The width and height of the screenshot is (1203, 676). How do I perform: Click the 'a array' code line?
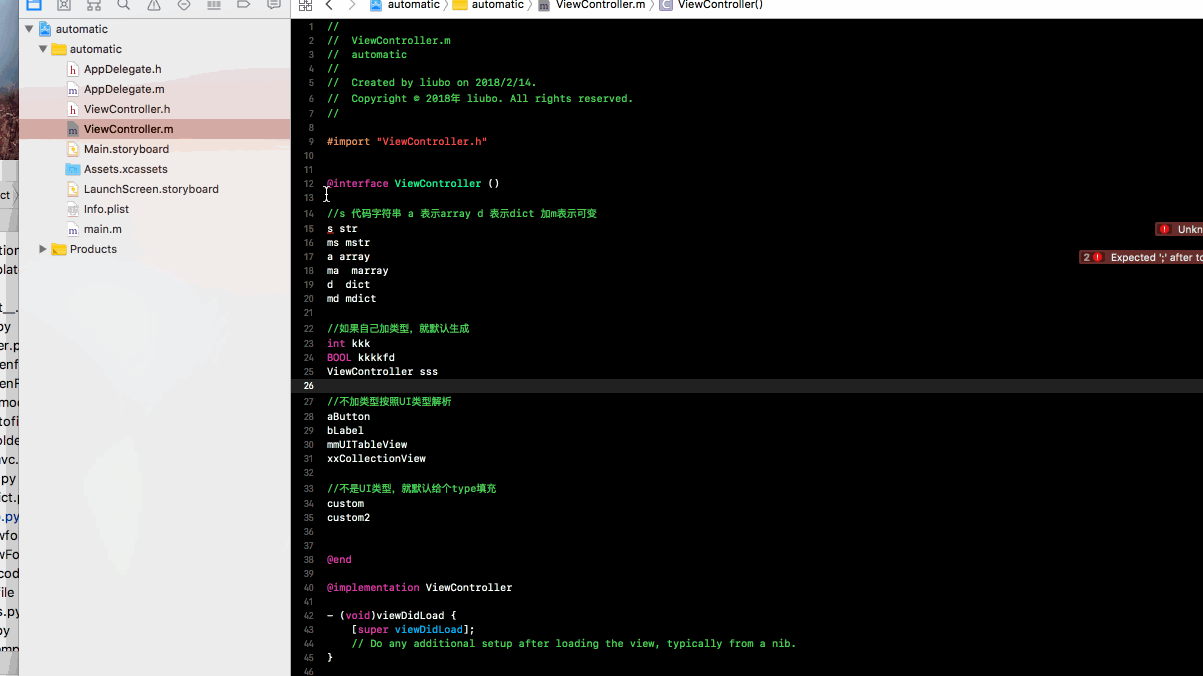[x=348, y=257]
